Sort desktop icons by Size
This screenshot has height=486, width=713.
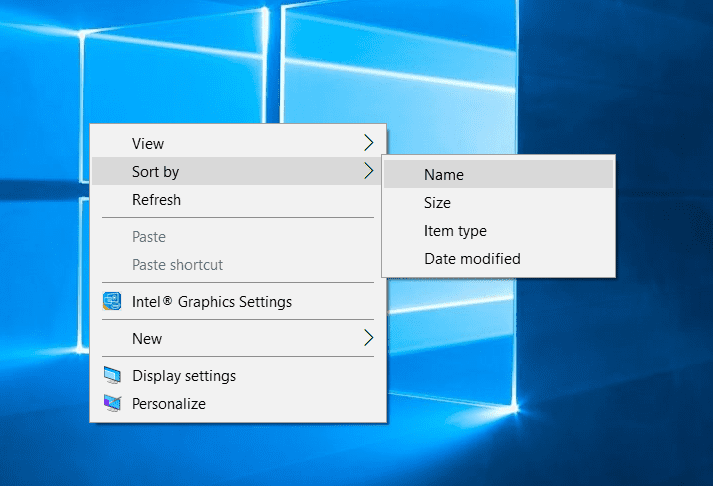click(498, 202)
